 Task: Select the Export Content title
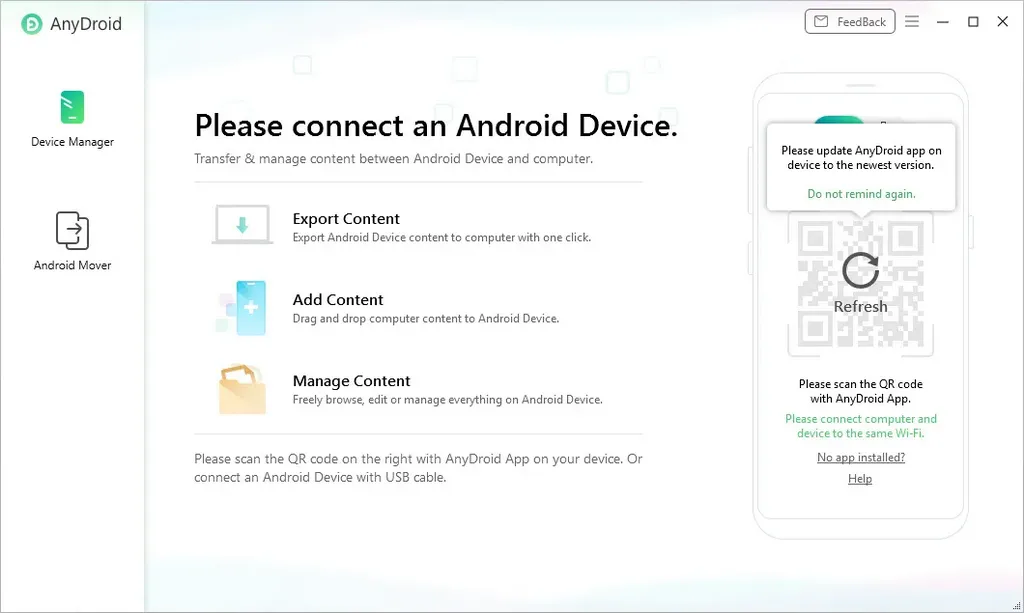pyautogui.click(x=346, y=219)
